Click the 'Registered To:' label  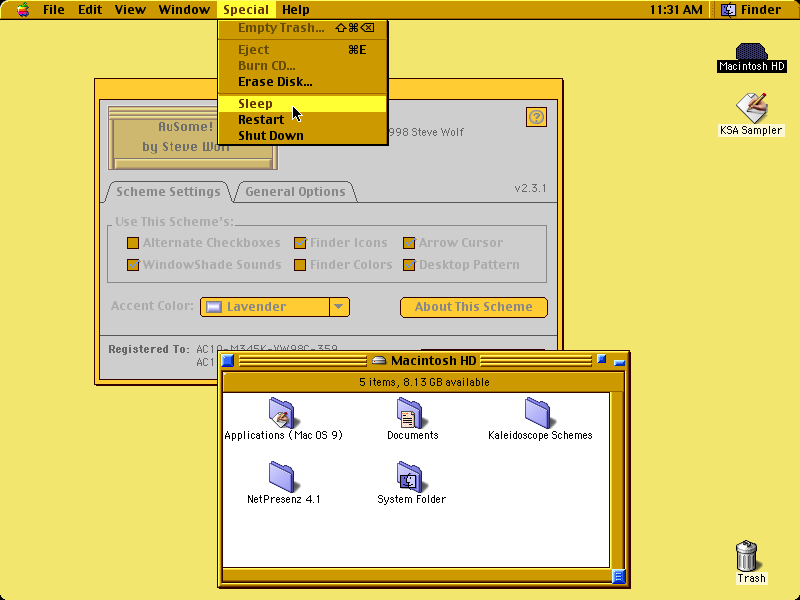click(149, 349)
